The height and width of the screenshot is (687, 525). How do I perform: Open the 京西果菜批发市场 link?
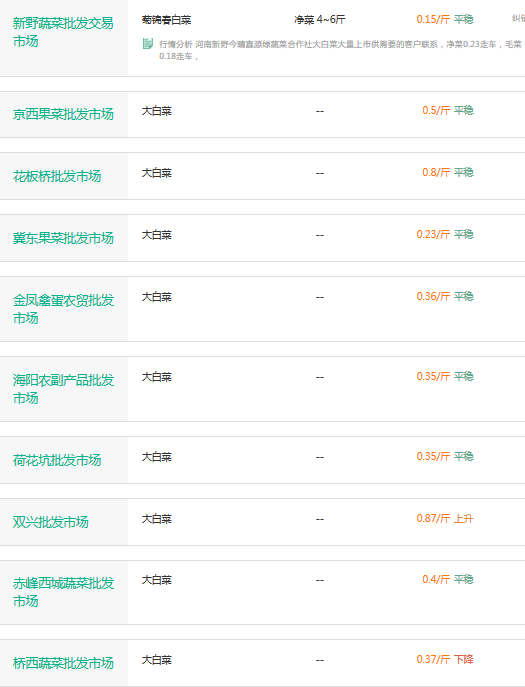63,114
